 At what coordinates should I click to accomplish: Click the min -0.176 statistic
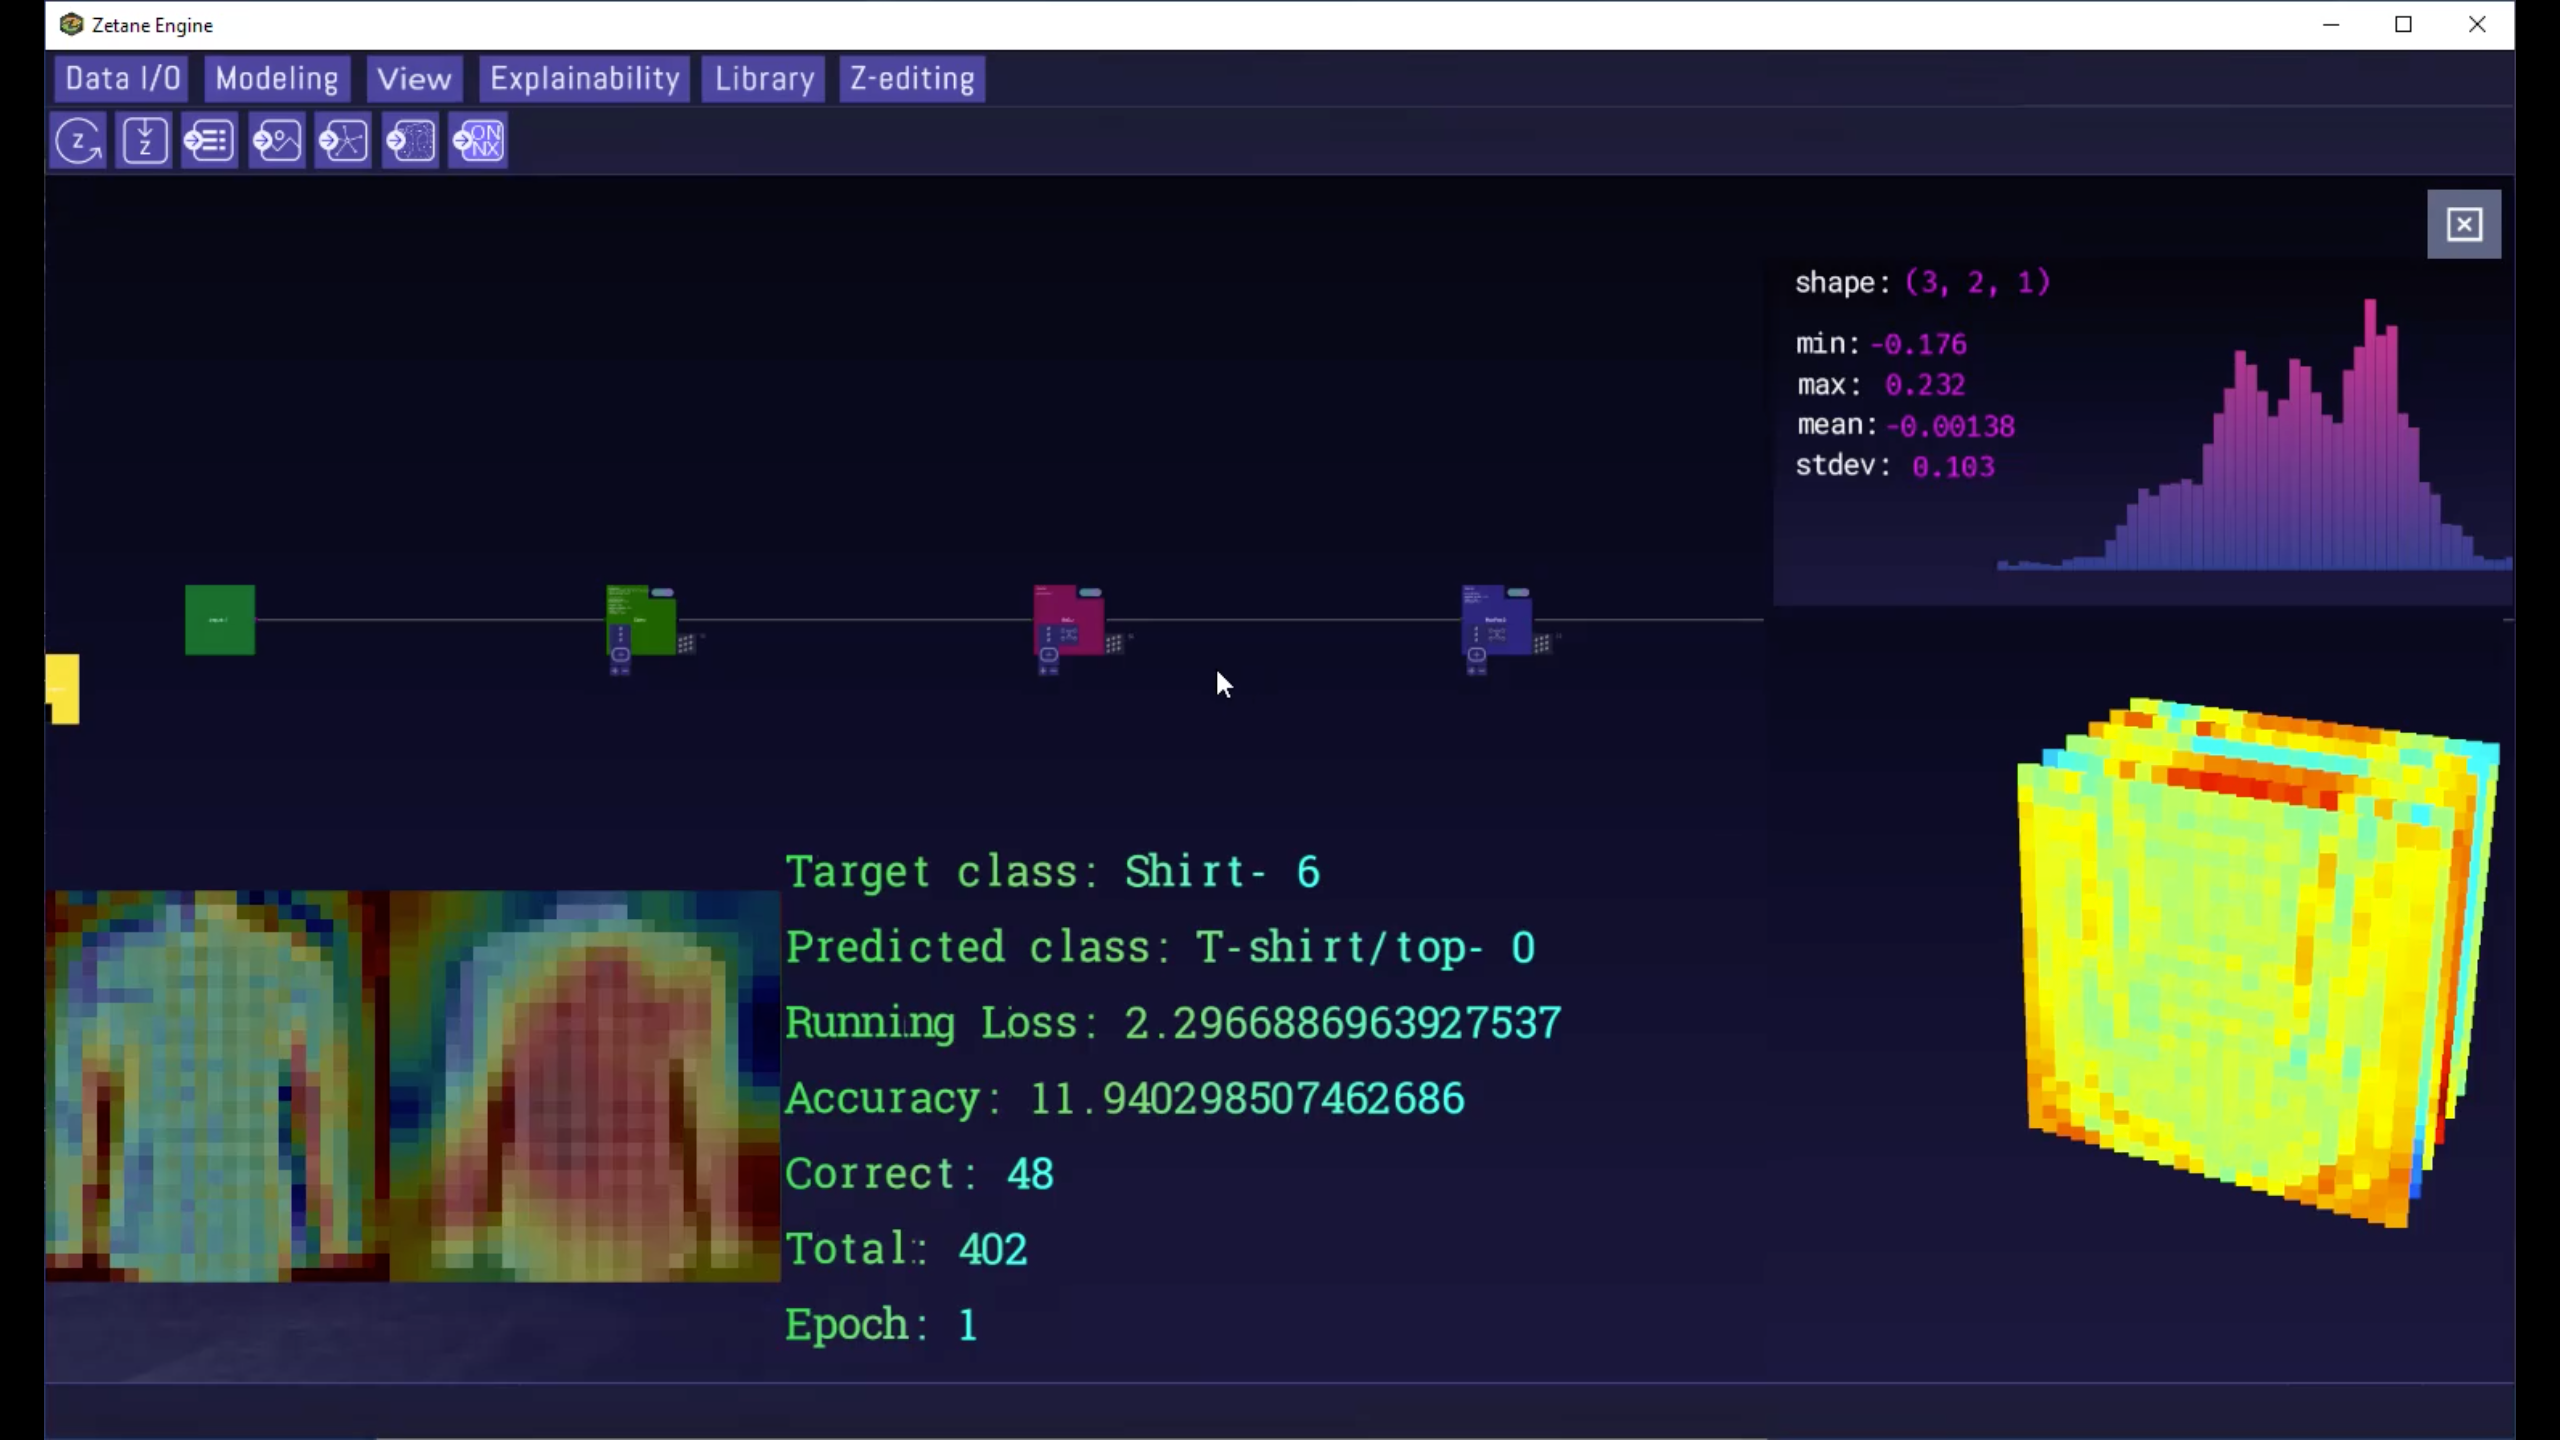[1881, 344]
